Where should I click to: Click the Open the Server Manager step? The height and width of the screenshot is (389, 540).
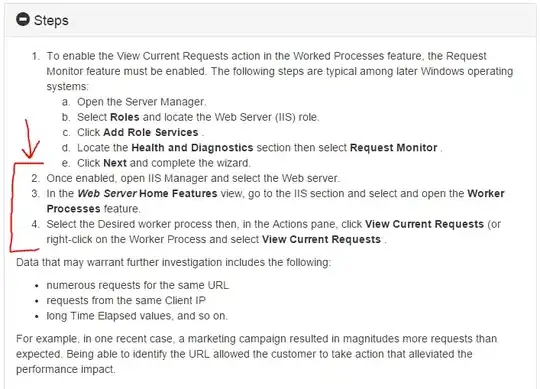(x=142, y=102)
